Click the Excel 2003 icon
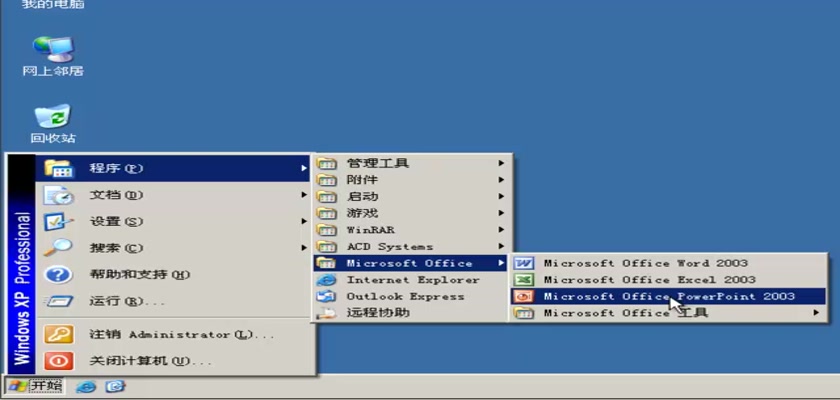 point(523,280)
